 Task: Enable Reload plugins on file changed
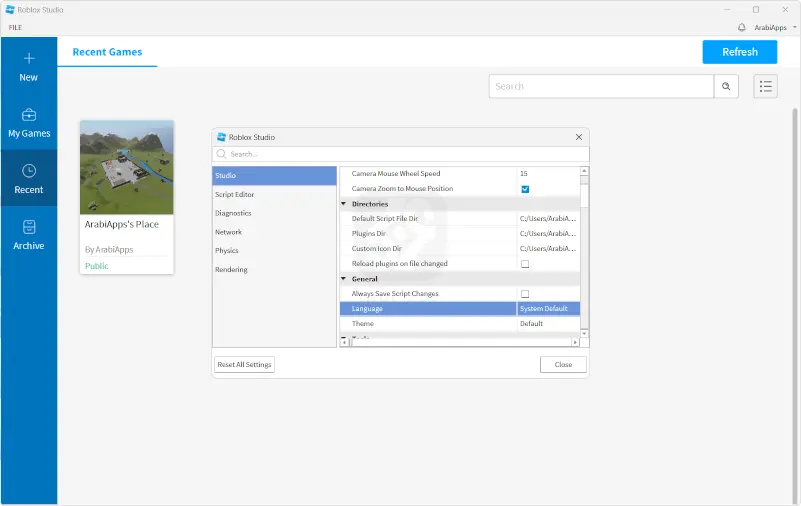coord(525,264)
